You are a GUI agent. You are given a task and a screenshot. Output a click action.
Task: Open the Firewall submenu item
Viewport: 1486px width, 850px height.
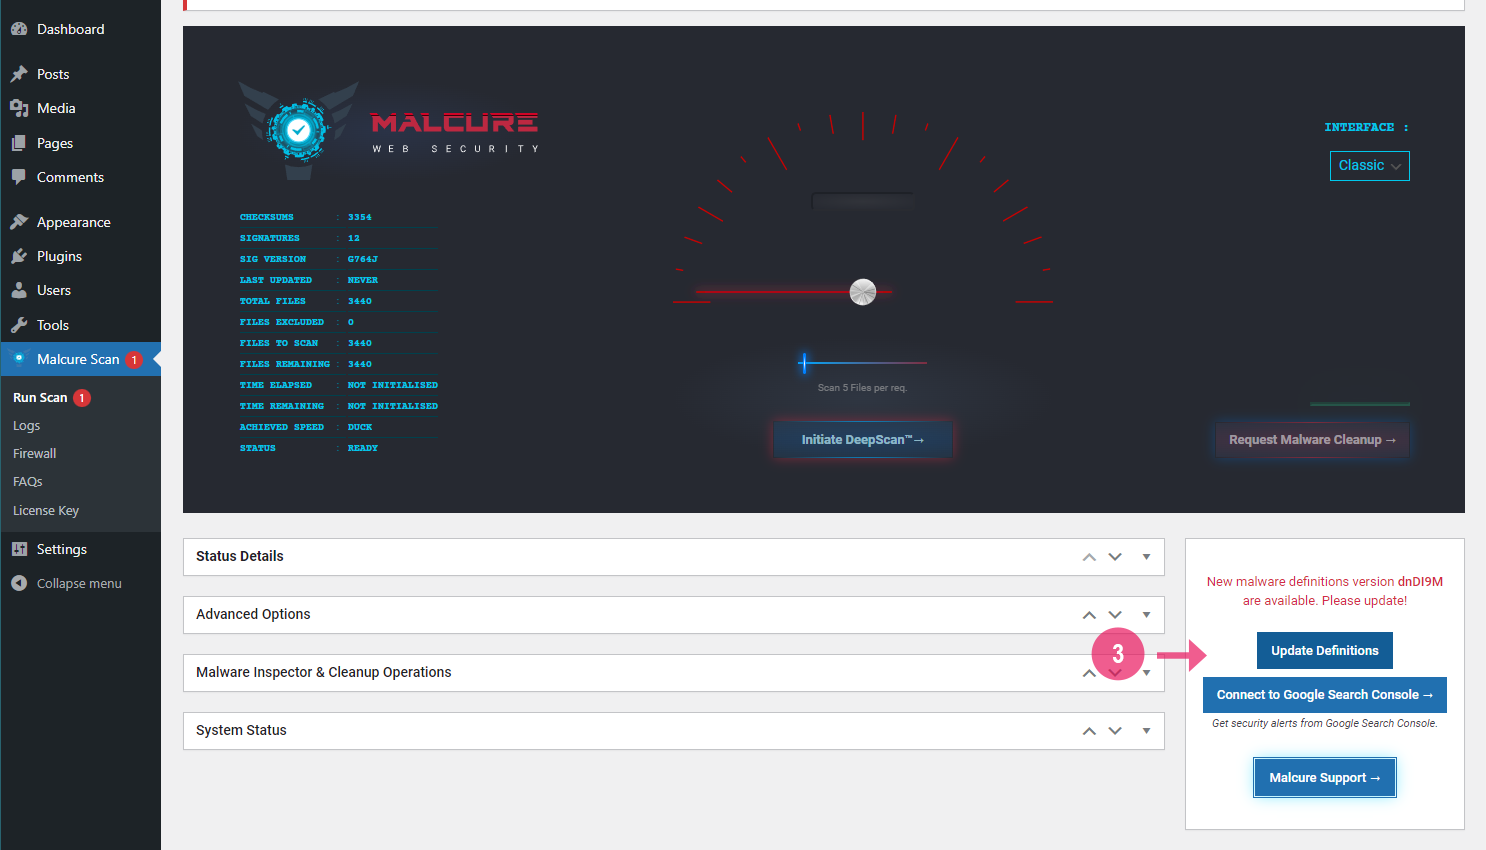coord(35,453)
